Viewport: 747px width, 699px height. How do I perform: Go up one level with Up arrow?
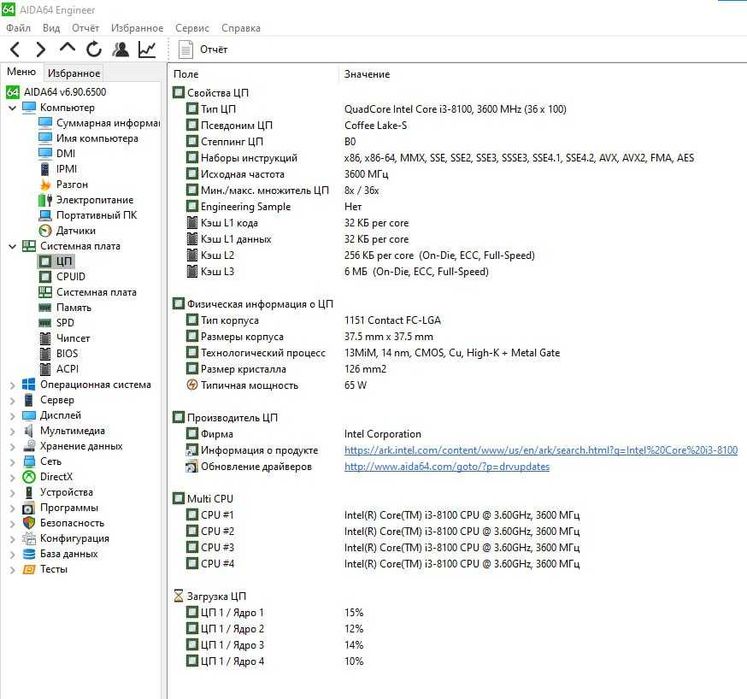pyautogui.click(x=67, y=48)
